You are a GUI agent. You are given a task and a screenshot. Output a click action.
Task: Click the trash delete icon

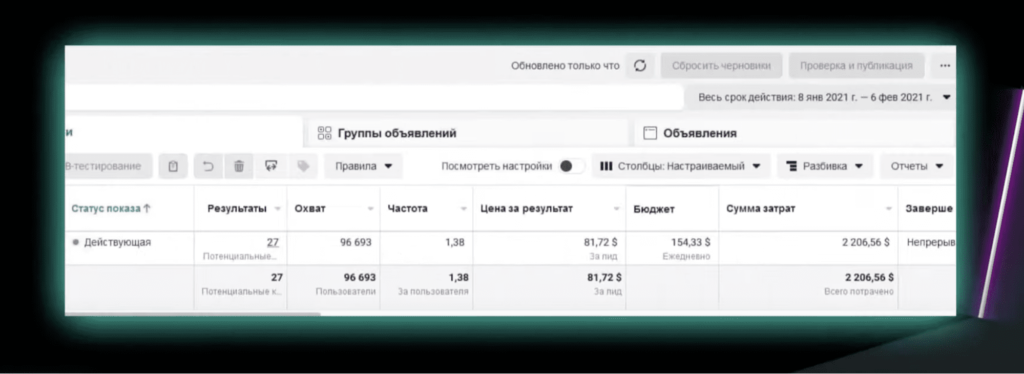click(239, 166)
